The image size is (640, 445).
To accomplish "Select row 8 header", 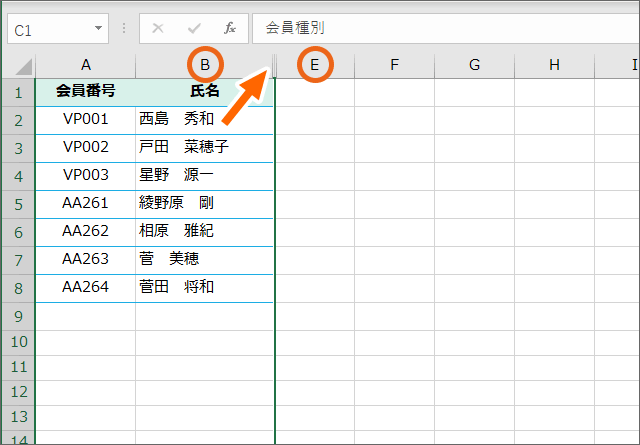I will [x=19, y=289].
